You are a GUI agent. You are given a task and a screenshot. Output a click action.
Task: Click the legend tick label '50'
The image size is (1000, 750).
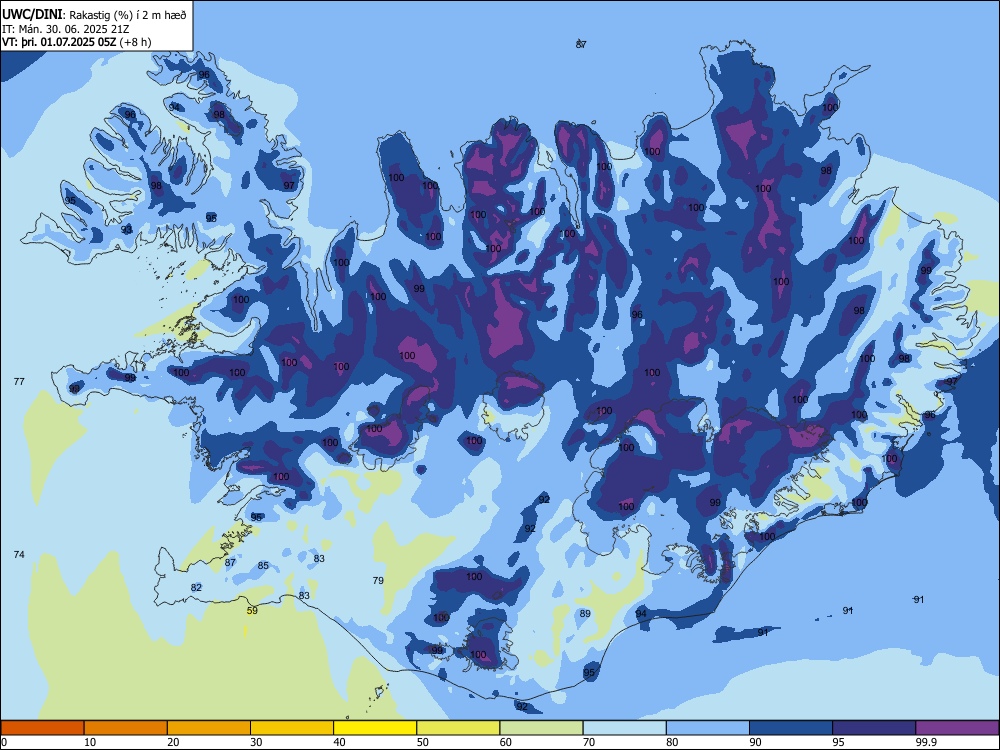422,742
